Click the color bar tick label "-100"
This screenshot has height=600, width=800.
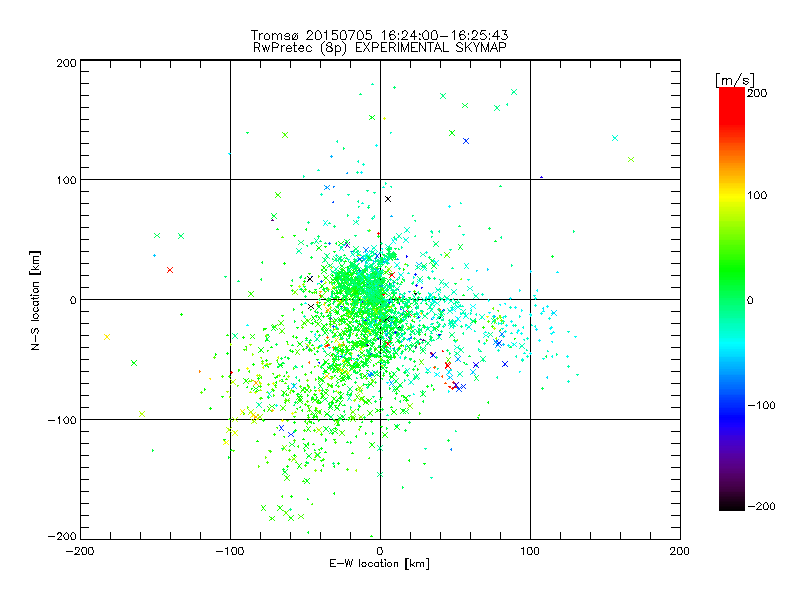(x=761, y=405)
